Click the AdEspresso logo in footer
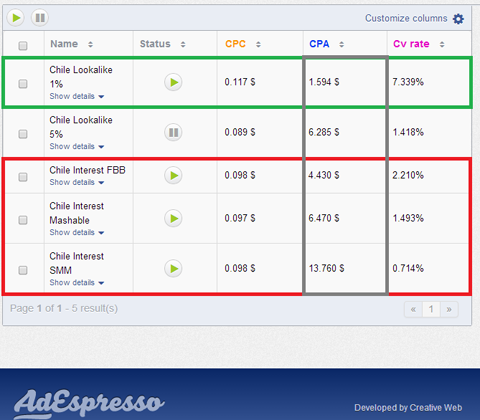The width and height of the screenshot is (480, 420). coord(89,403)
